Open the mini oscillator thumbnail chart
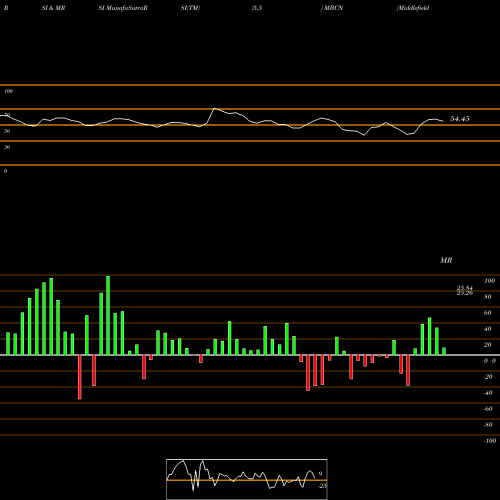Screen dimensions: 500x500 247,479
